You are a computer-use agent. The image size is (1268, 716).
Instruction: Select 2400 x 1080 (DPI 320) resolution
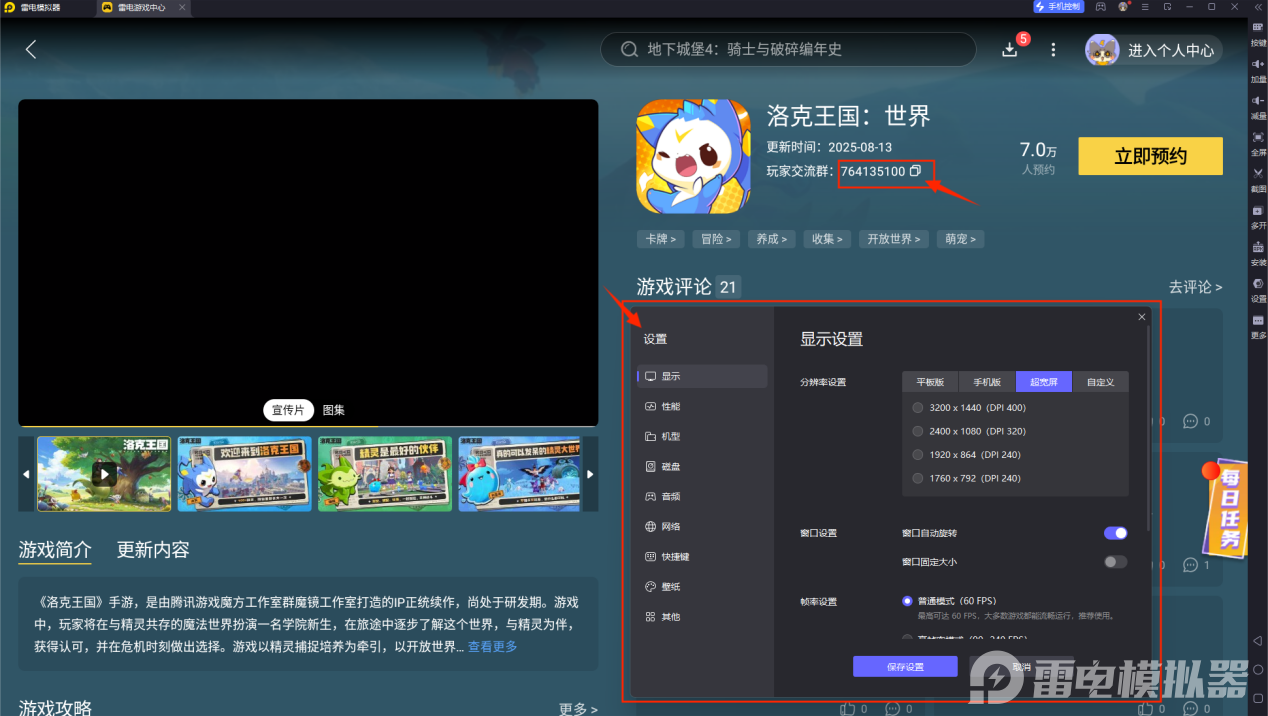coord(918,431)
